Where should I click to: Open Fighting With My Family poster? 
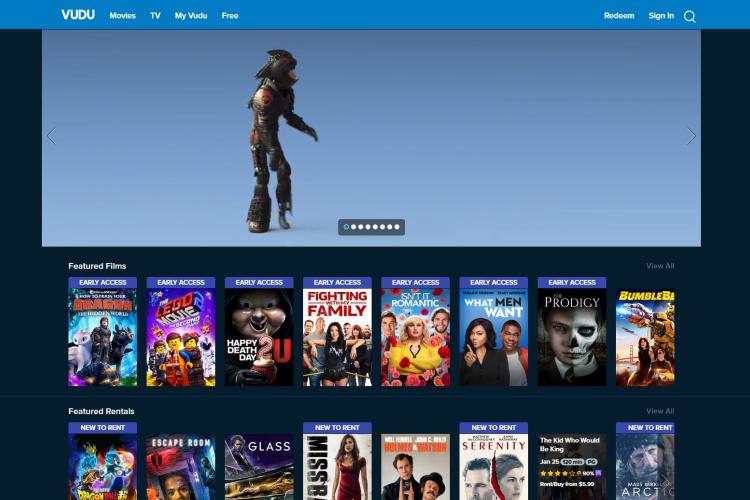pyautogui.click(x=337, y=332)
